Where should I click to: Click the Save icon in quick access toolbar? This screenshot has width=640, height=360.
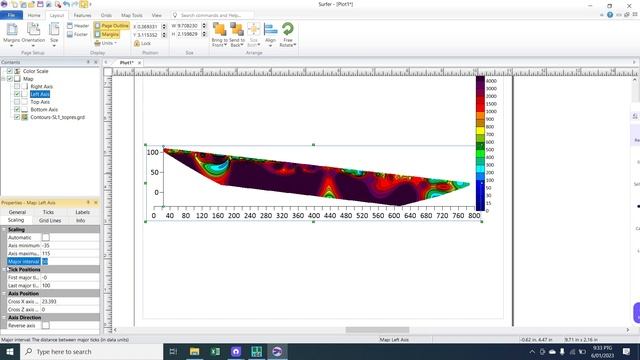point(40,4)
